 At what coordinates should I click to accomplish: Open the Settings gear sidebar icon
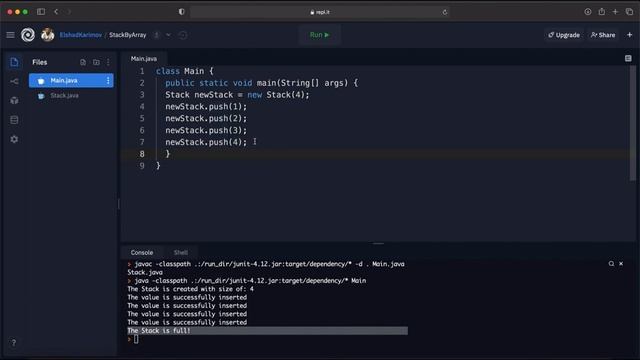point(14,139)
